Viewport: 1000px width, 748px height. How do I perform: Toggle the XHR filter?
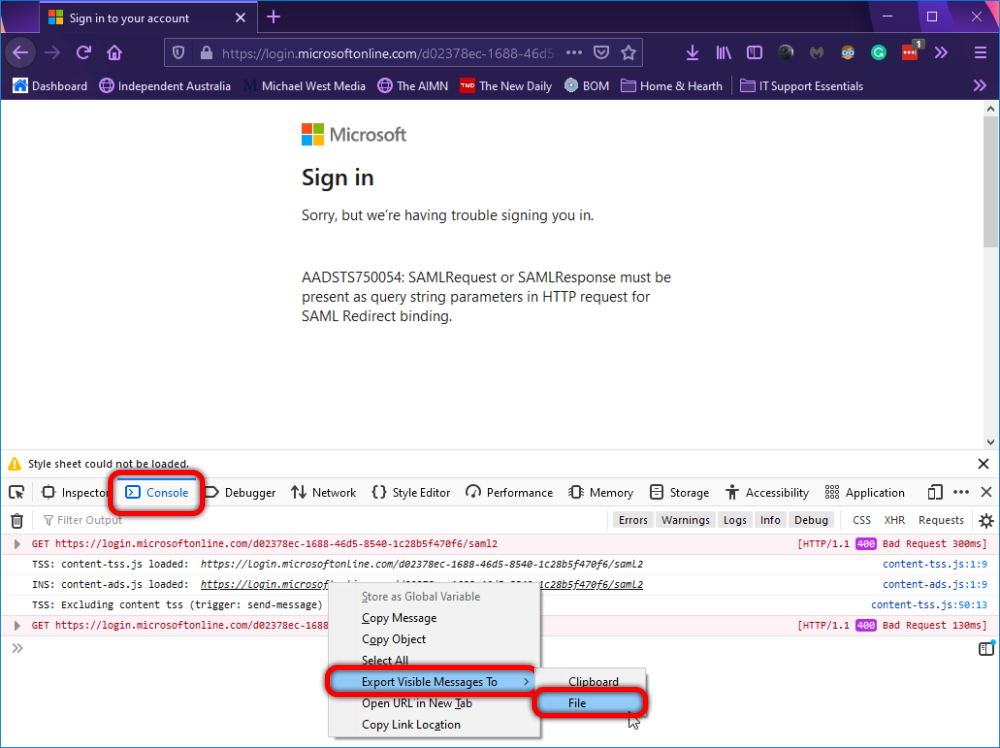pyautogui.click(x=894, y=520)
